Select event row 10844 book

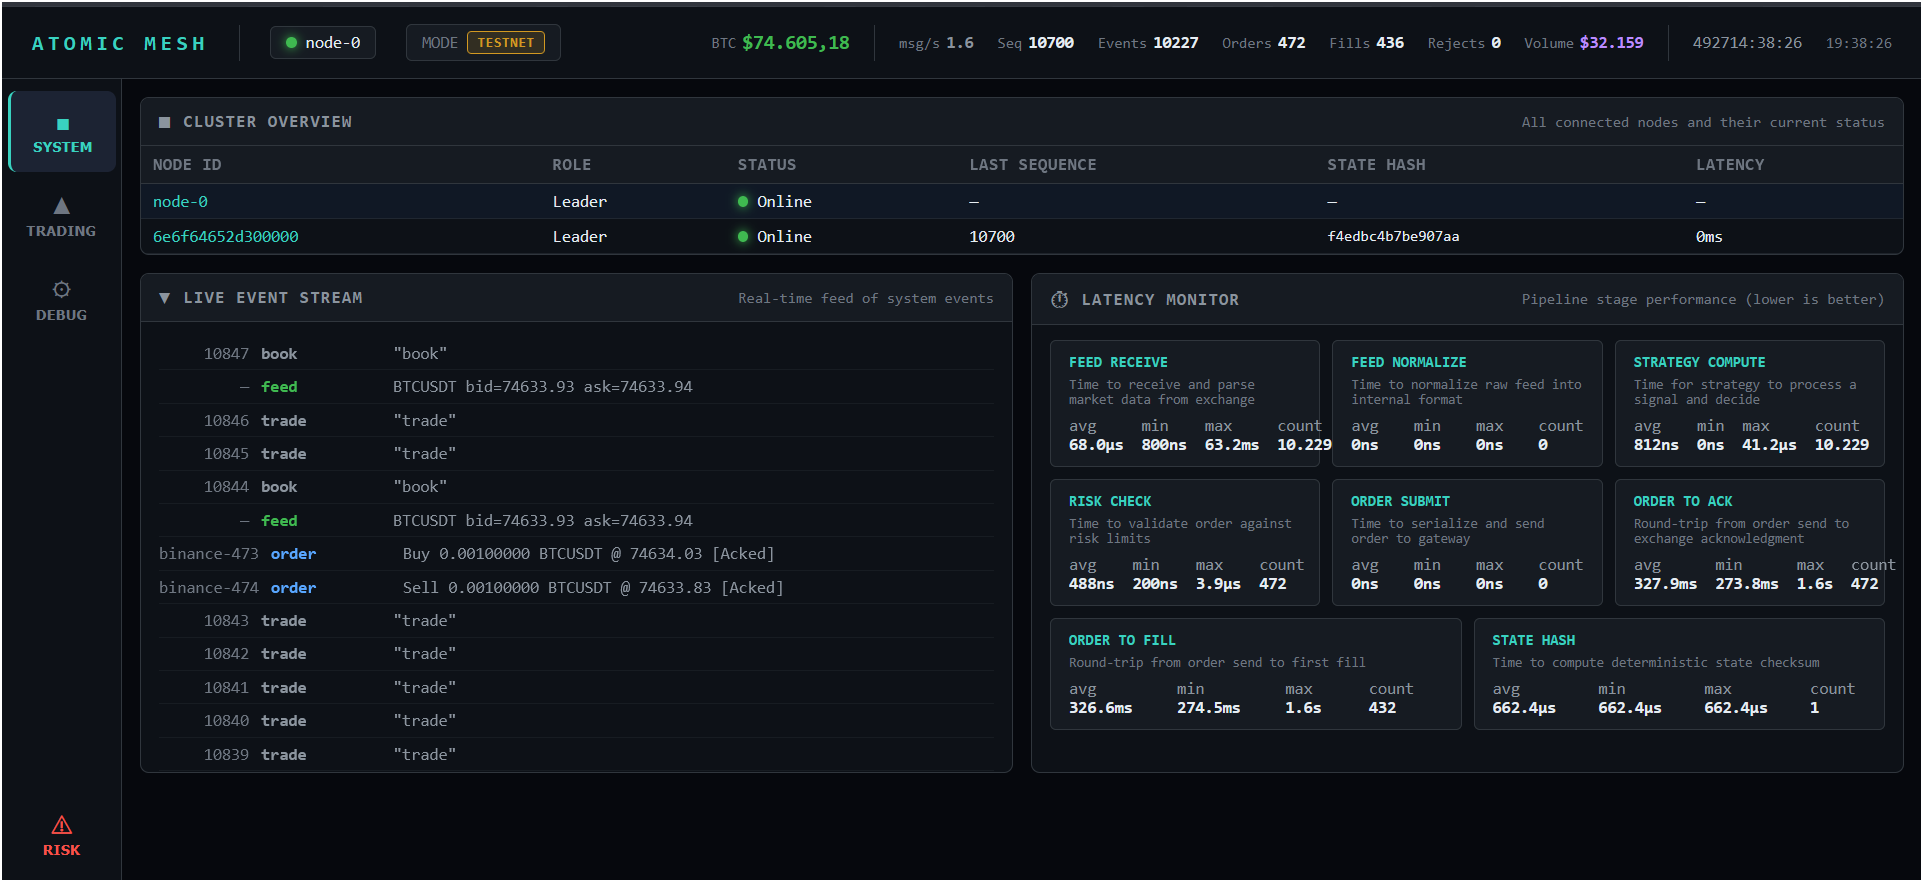(x=576, y=487)
